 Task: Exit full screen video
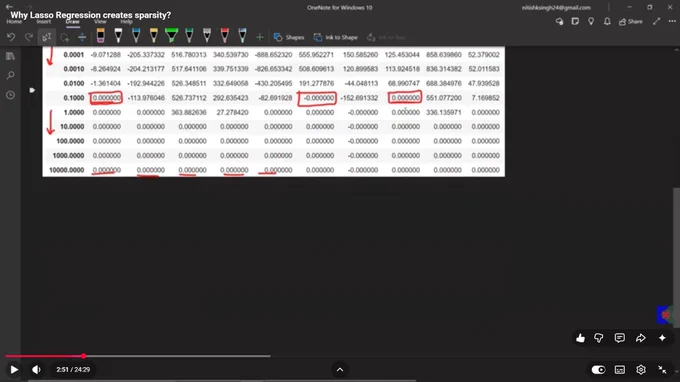coord(662,370)
